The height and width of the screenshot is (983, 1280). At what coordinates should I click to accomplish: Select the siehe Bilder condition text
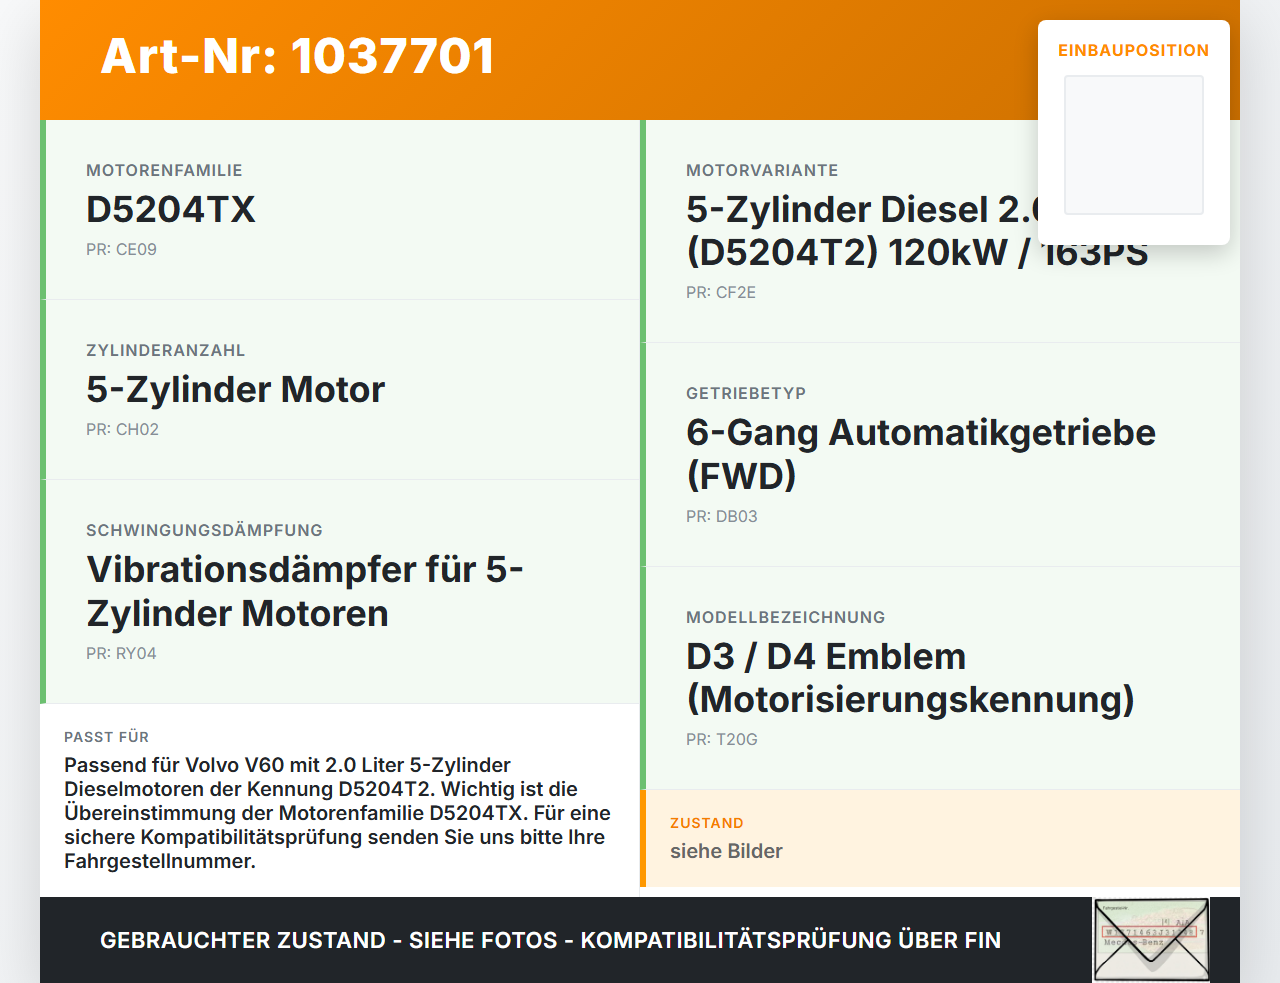pos(726,851)
